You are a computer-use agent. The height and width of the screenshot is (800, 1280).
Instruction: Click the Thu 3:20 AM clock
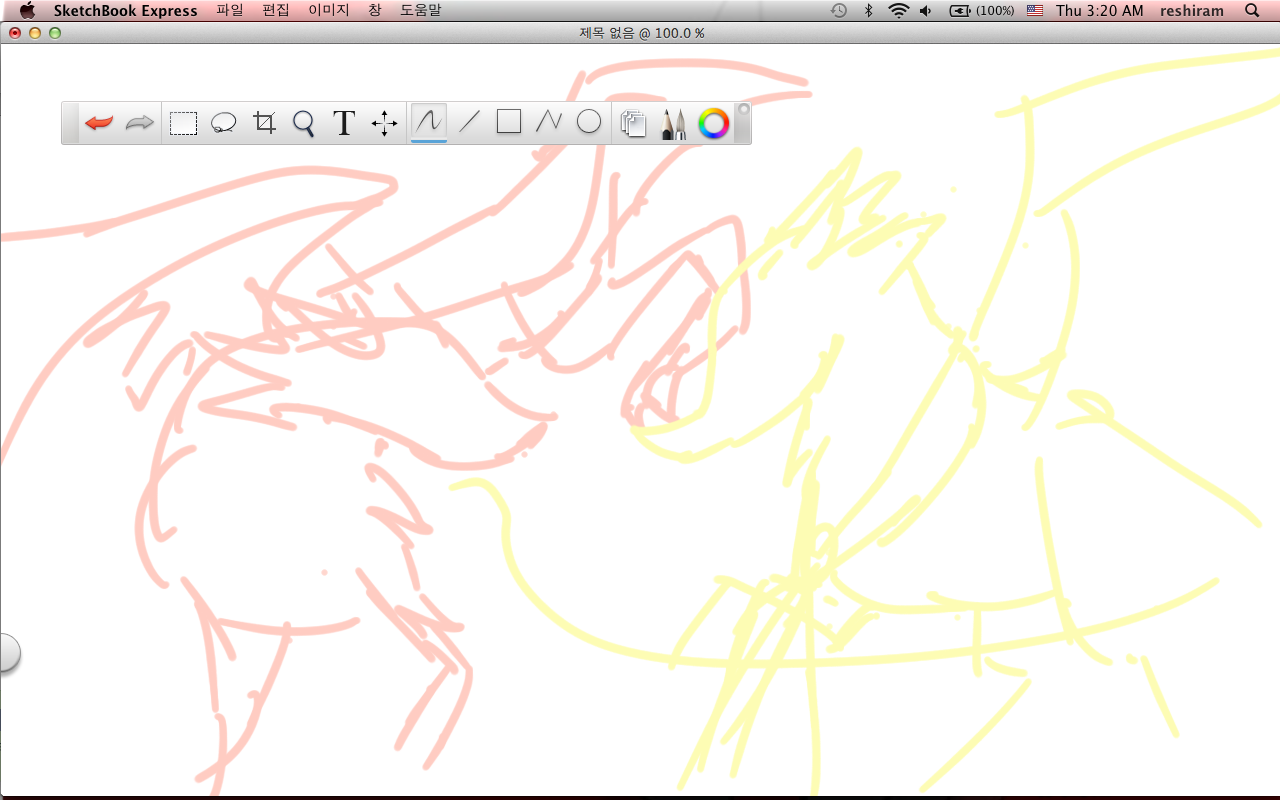coord(1100,10)
